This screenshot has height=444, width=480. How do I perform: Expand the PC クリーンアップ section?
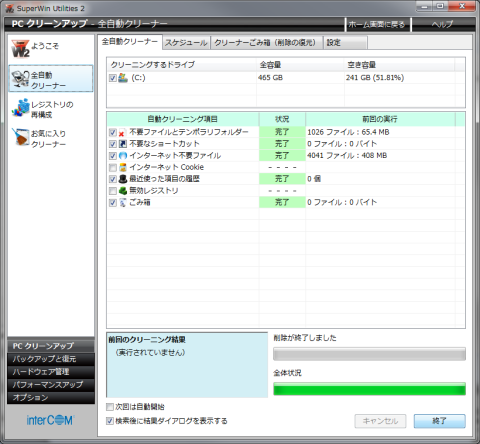[51, 346]
